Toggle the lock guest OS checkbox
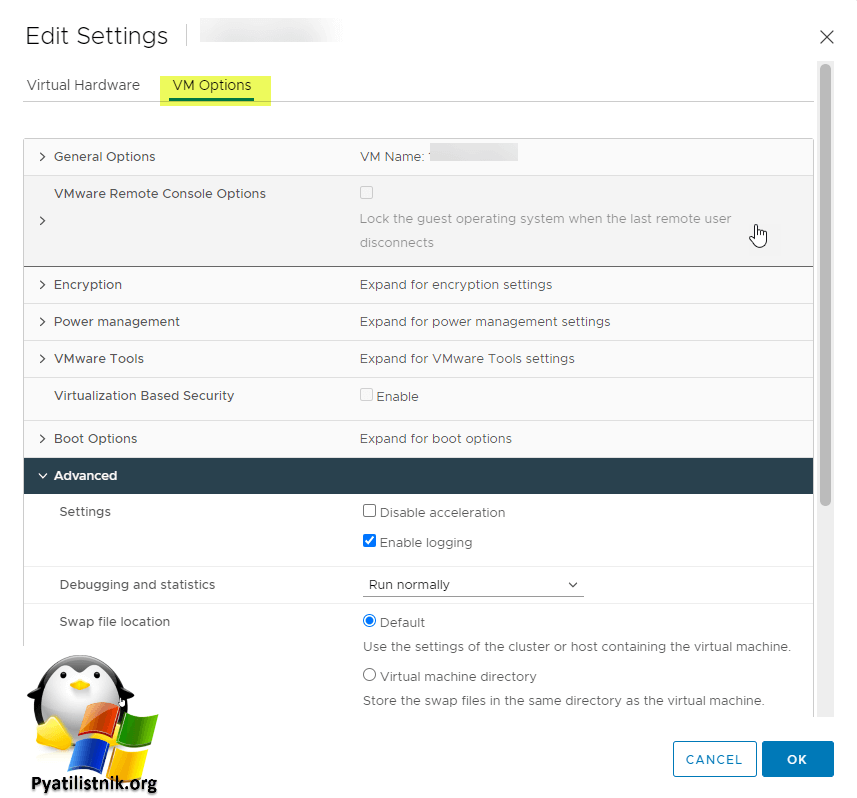The width and height of the screenshot is (857, 798). coord(367,192)
